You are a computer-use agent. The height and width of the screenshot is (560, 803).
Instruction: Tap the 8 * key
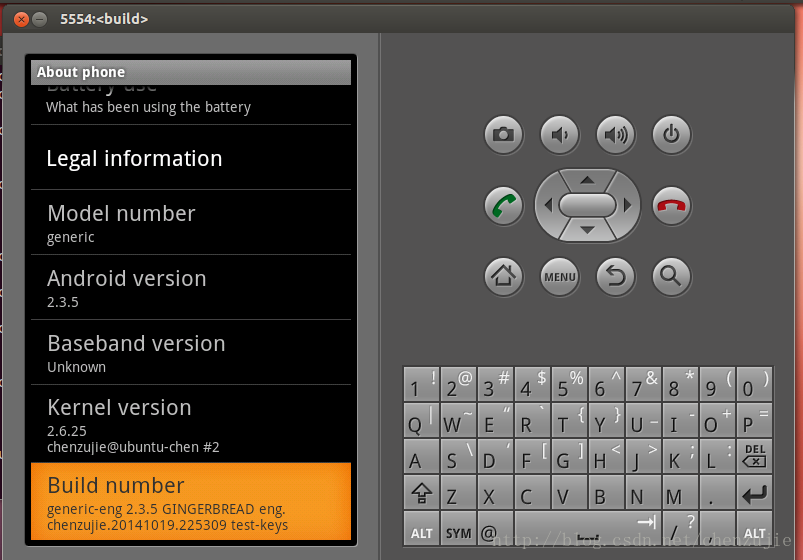[x=680, y=384]
